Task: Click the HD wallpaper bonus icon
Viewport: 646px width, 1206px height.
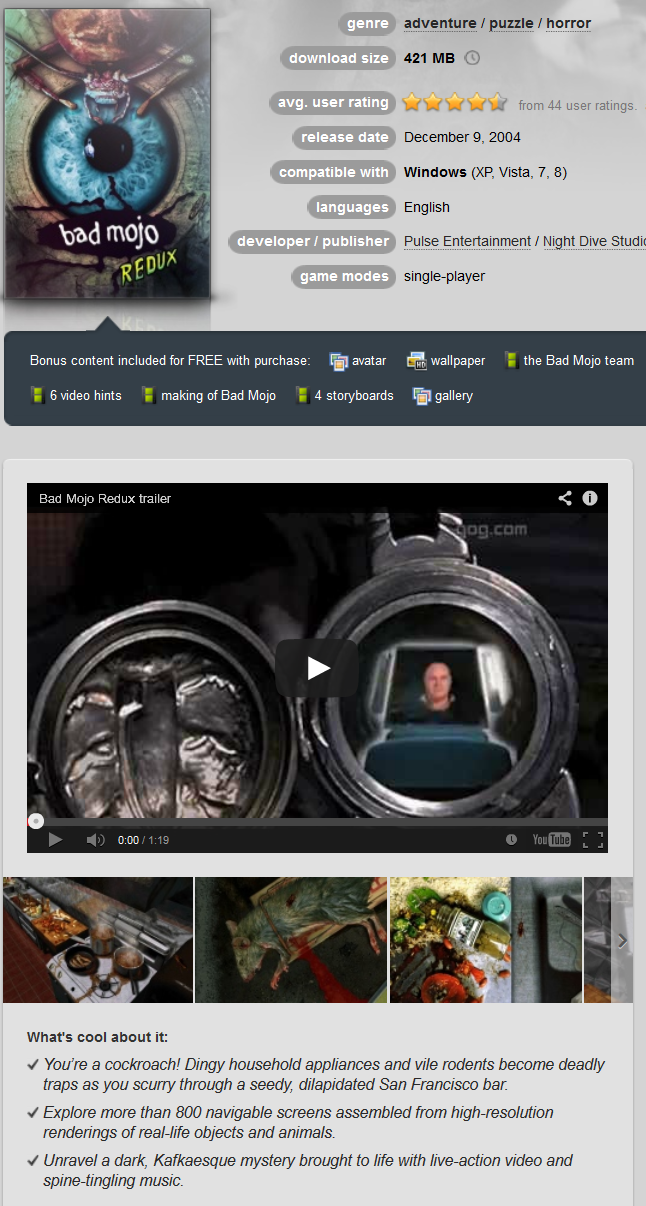Action: coord(416,361)
